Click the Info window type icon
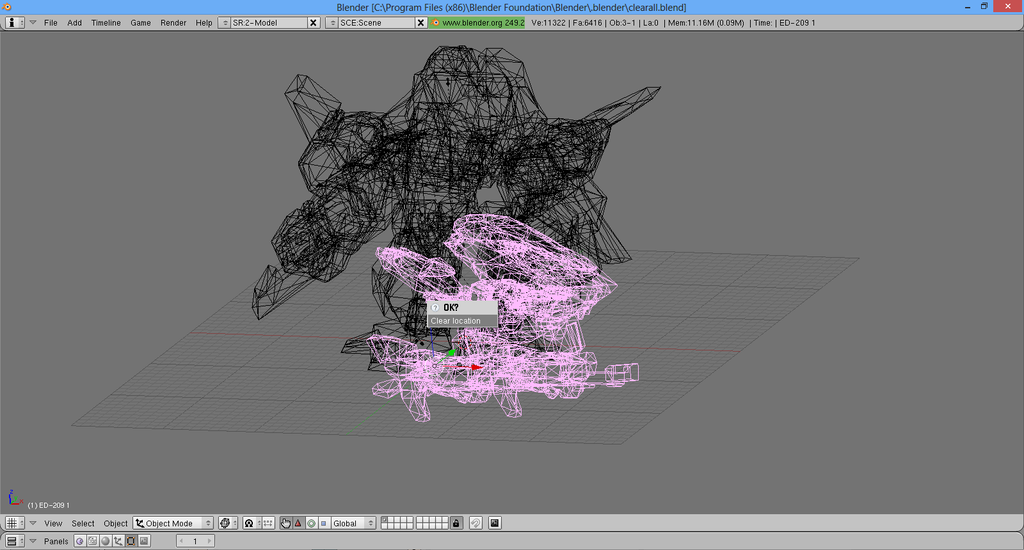This screenshot has width=1024, height=550. 14,23
